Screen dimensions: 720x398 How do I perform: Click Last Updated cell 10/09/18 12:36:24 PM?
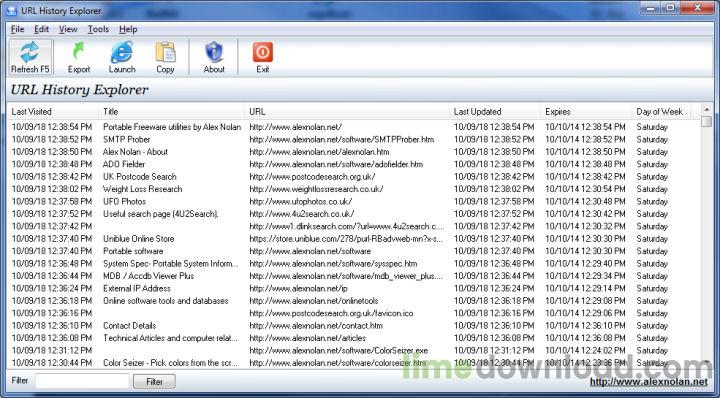(494, 288)
